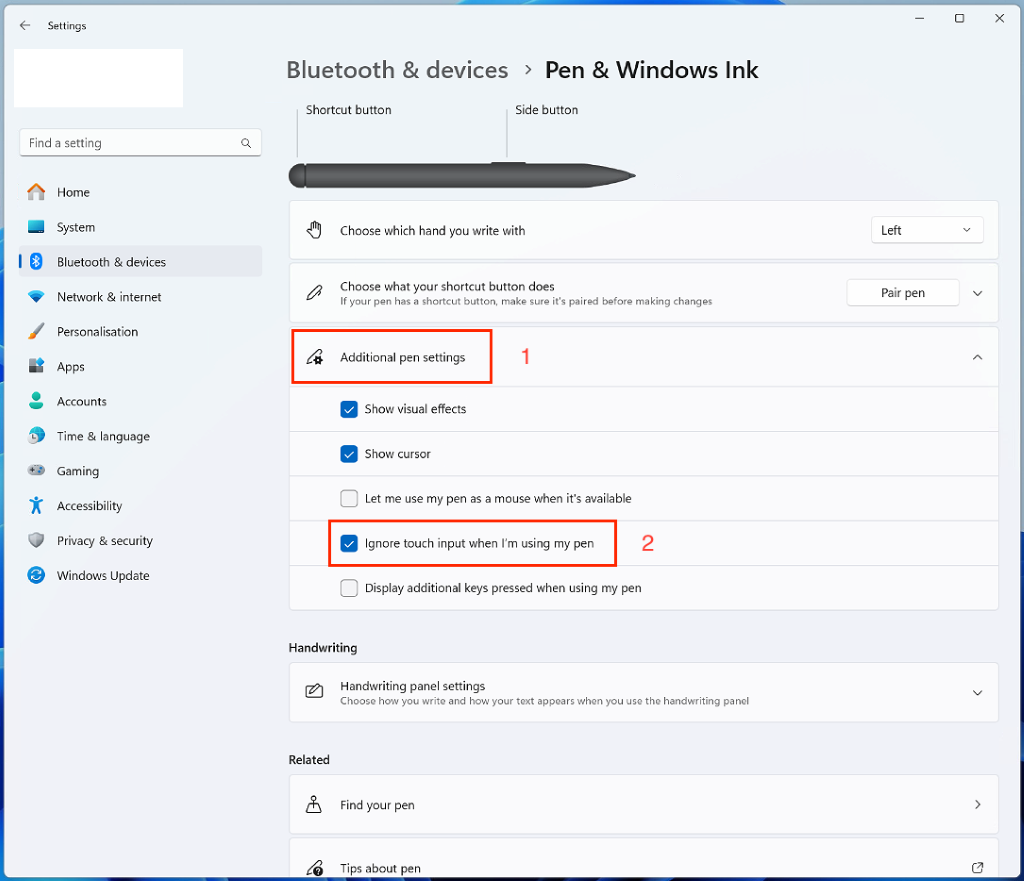The width and height of the screenshot is (1024, 881).
Task: Click the Apps sidebar entry
Action: pyautogui.click(x=140, y=366)
